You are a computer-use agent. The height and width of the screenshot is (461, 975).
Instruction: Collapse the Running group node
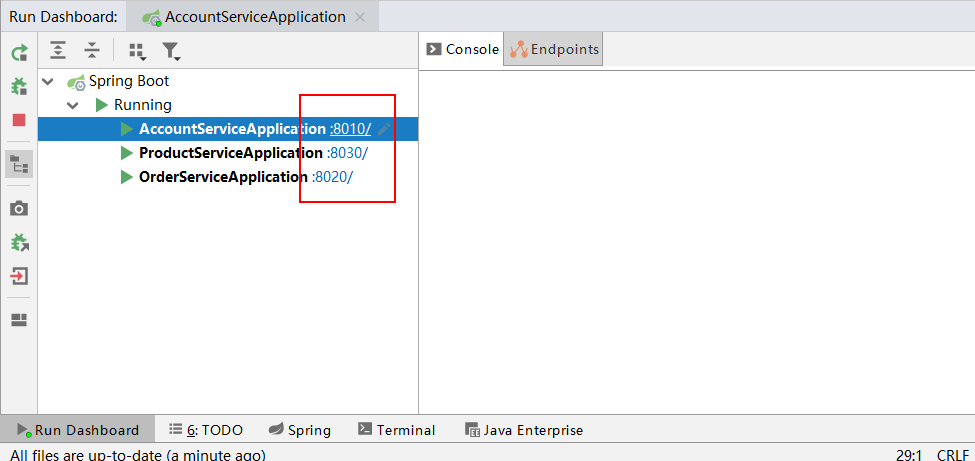pyautogui.click(x=72, y=105)
